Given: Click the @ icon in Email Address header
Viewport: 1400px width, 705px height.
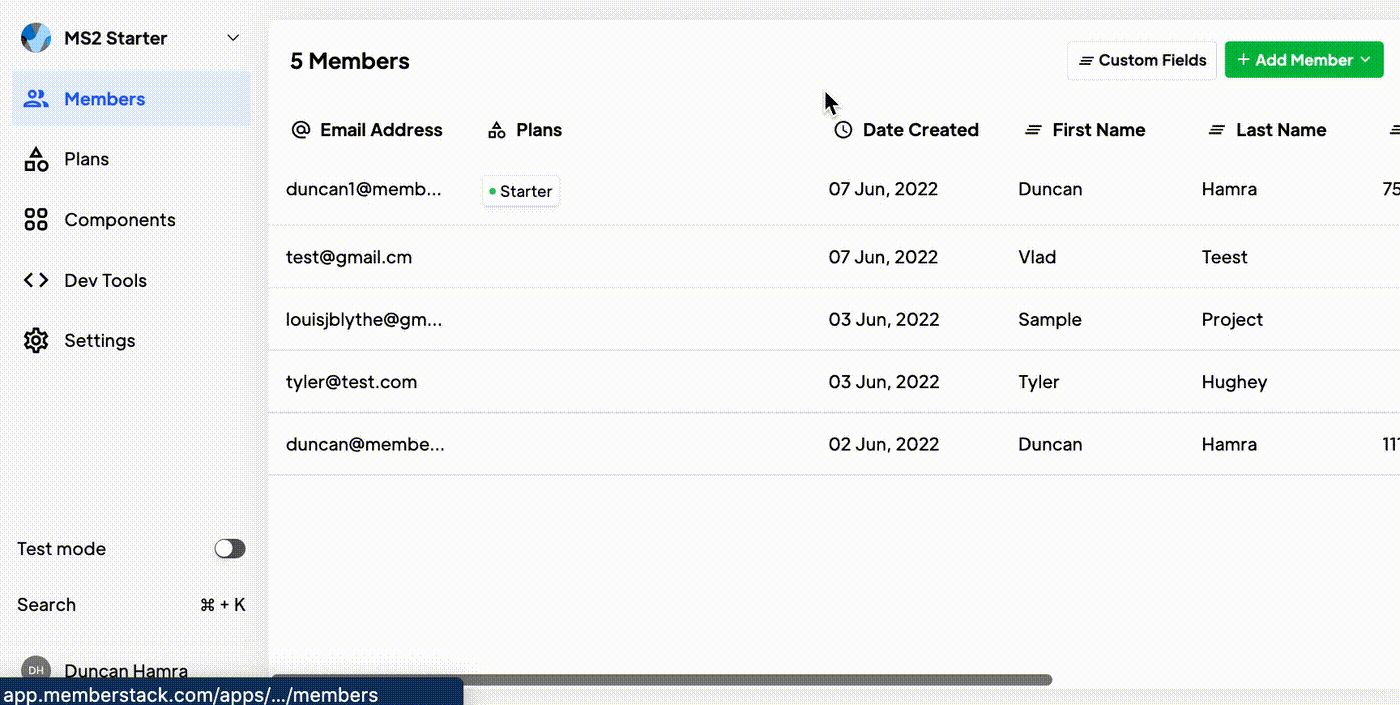Looking at the screenshot, I should (301, 130).
